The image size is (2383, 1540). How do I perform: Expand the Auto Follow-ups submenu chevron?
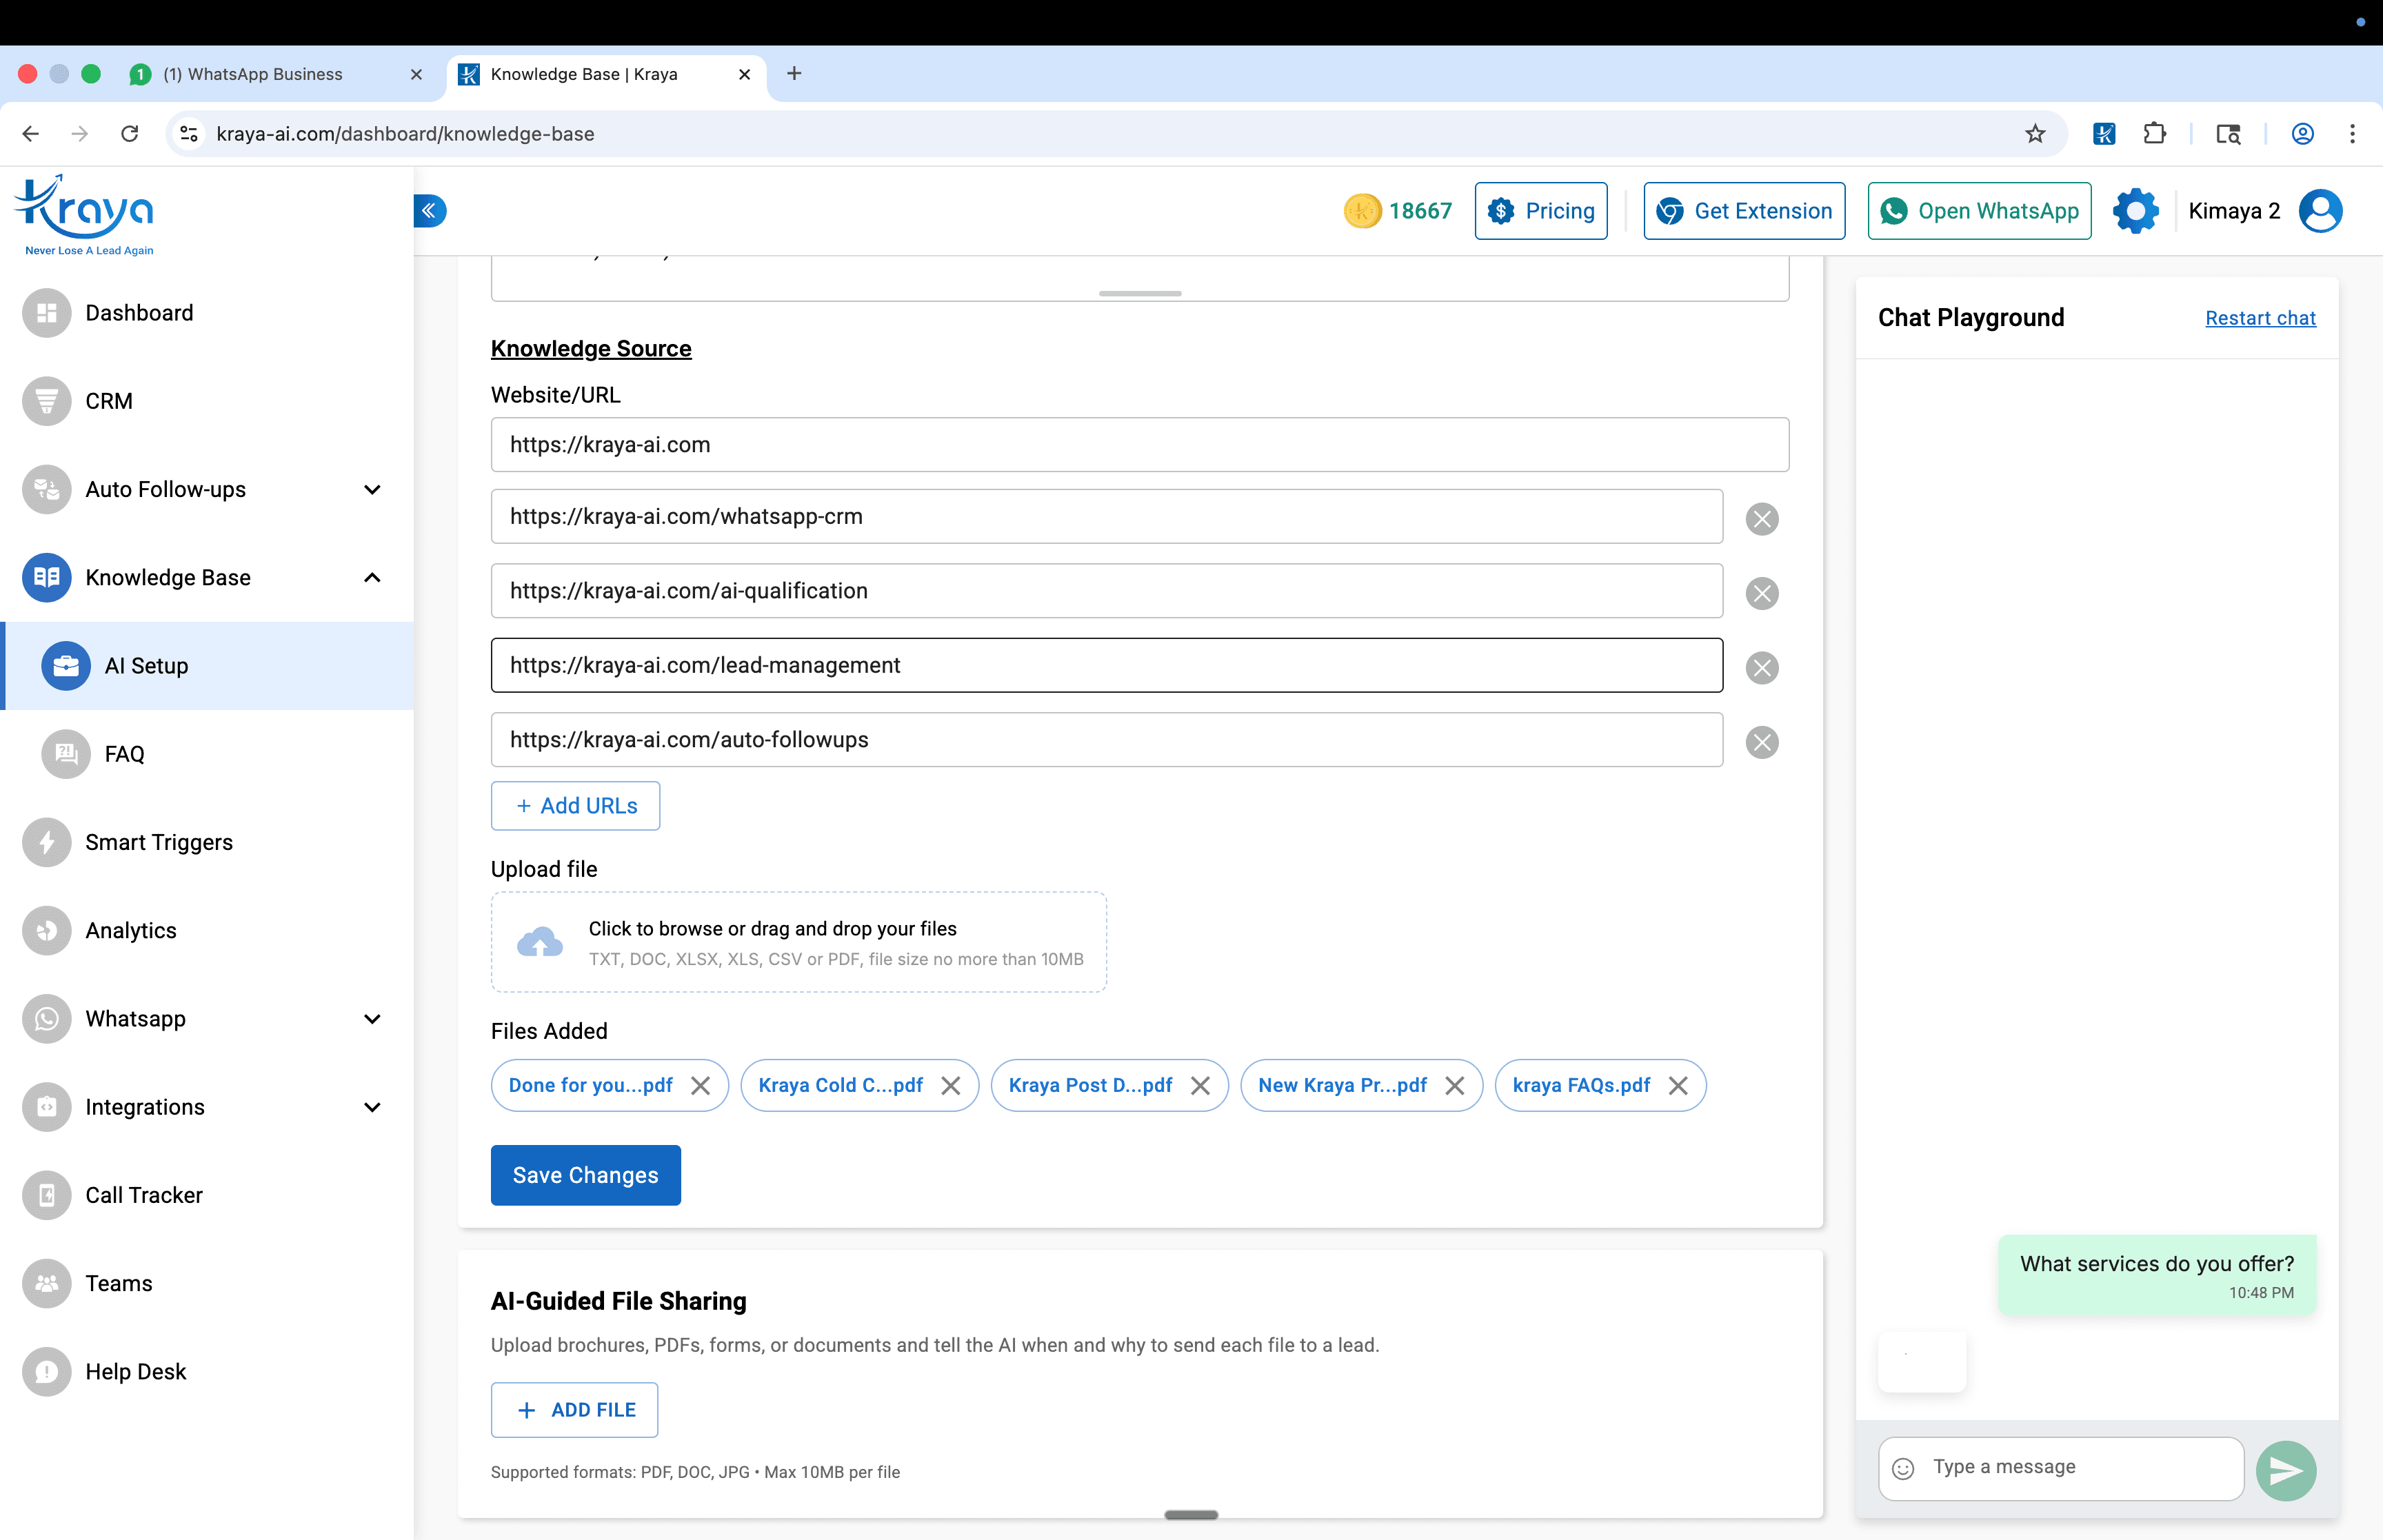(x=372, y=489)
